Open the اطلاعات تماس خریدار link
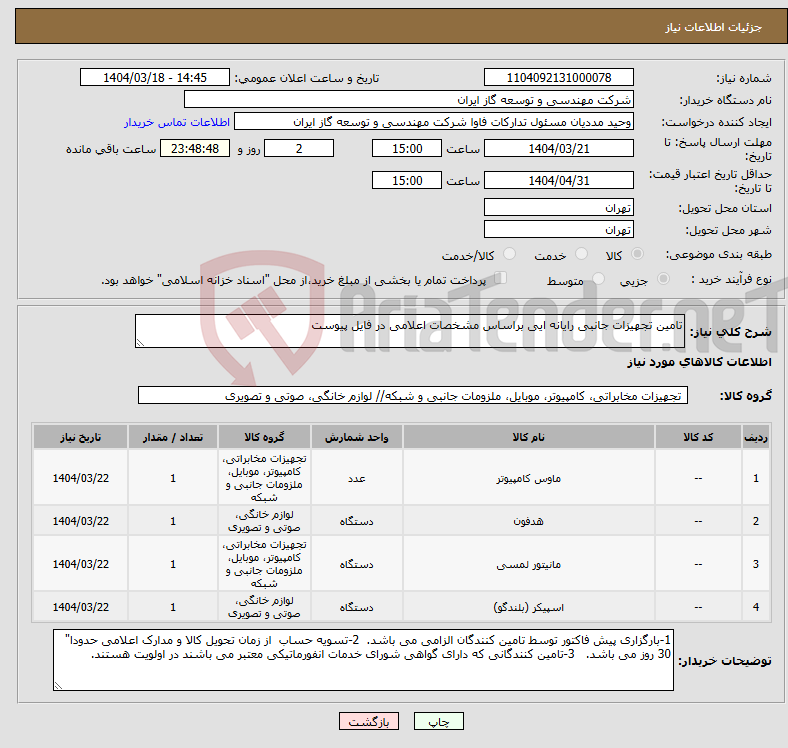788x748 pixels. pyautogui.click(x=177, y=122)
